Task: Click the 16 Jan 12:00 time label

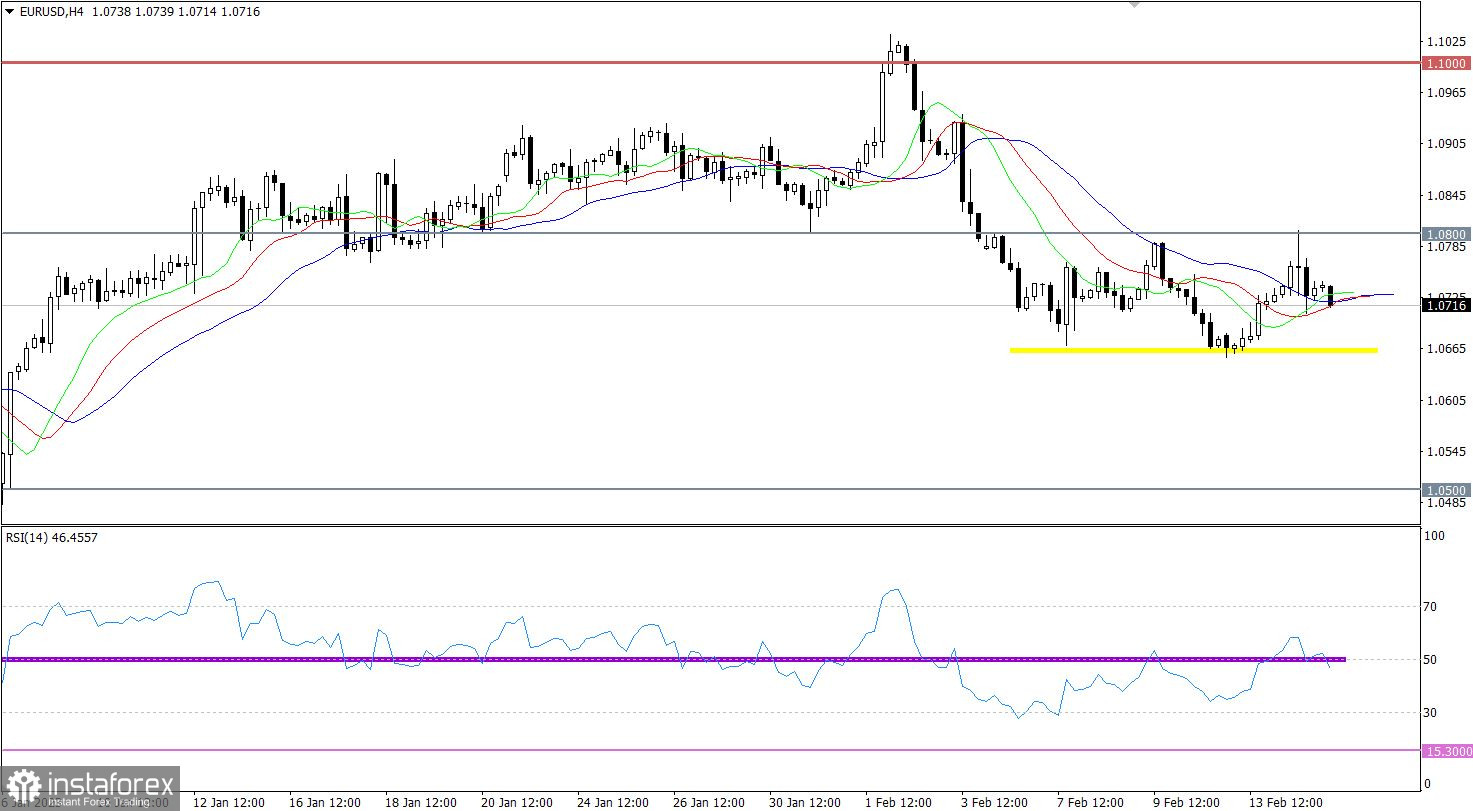Action: pos(324,803)
